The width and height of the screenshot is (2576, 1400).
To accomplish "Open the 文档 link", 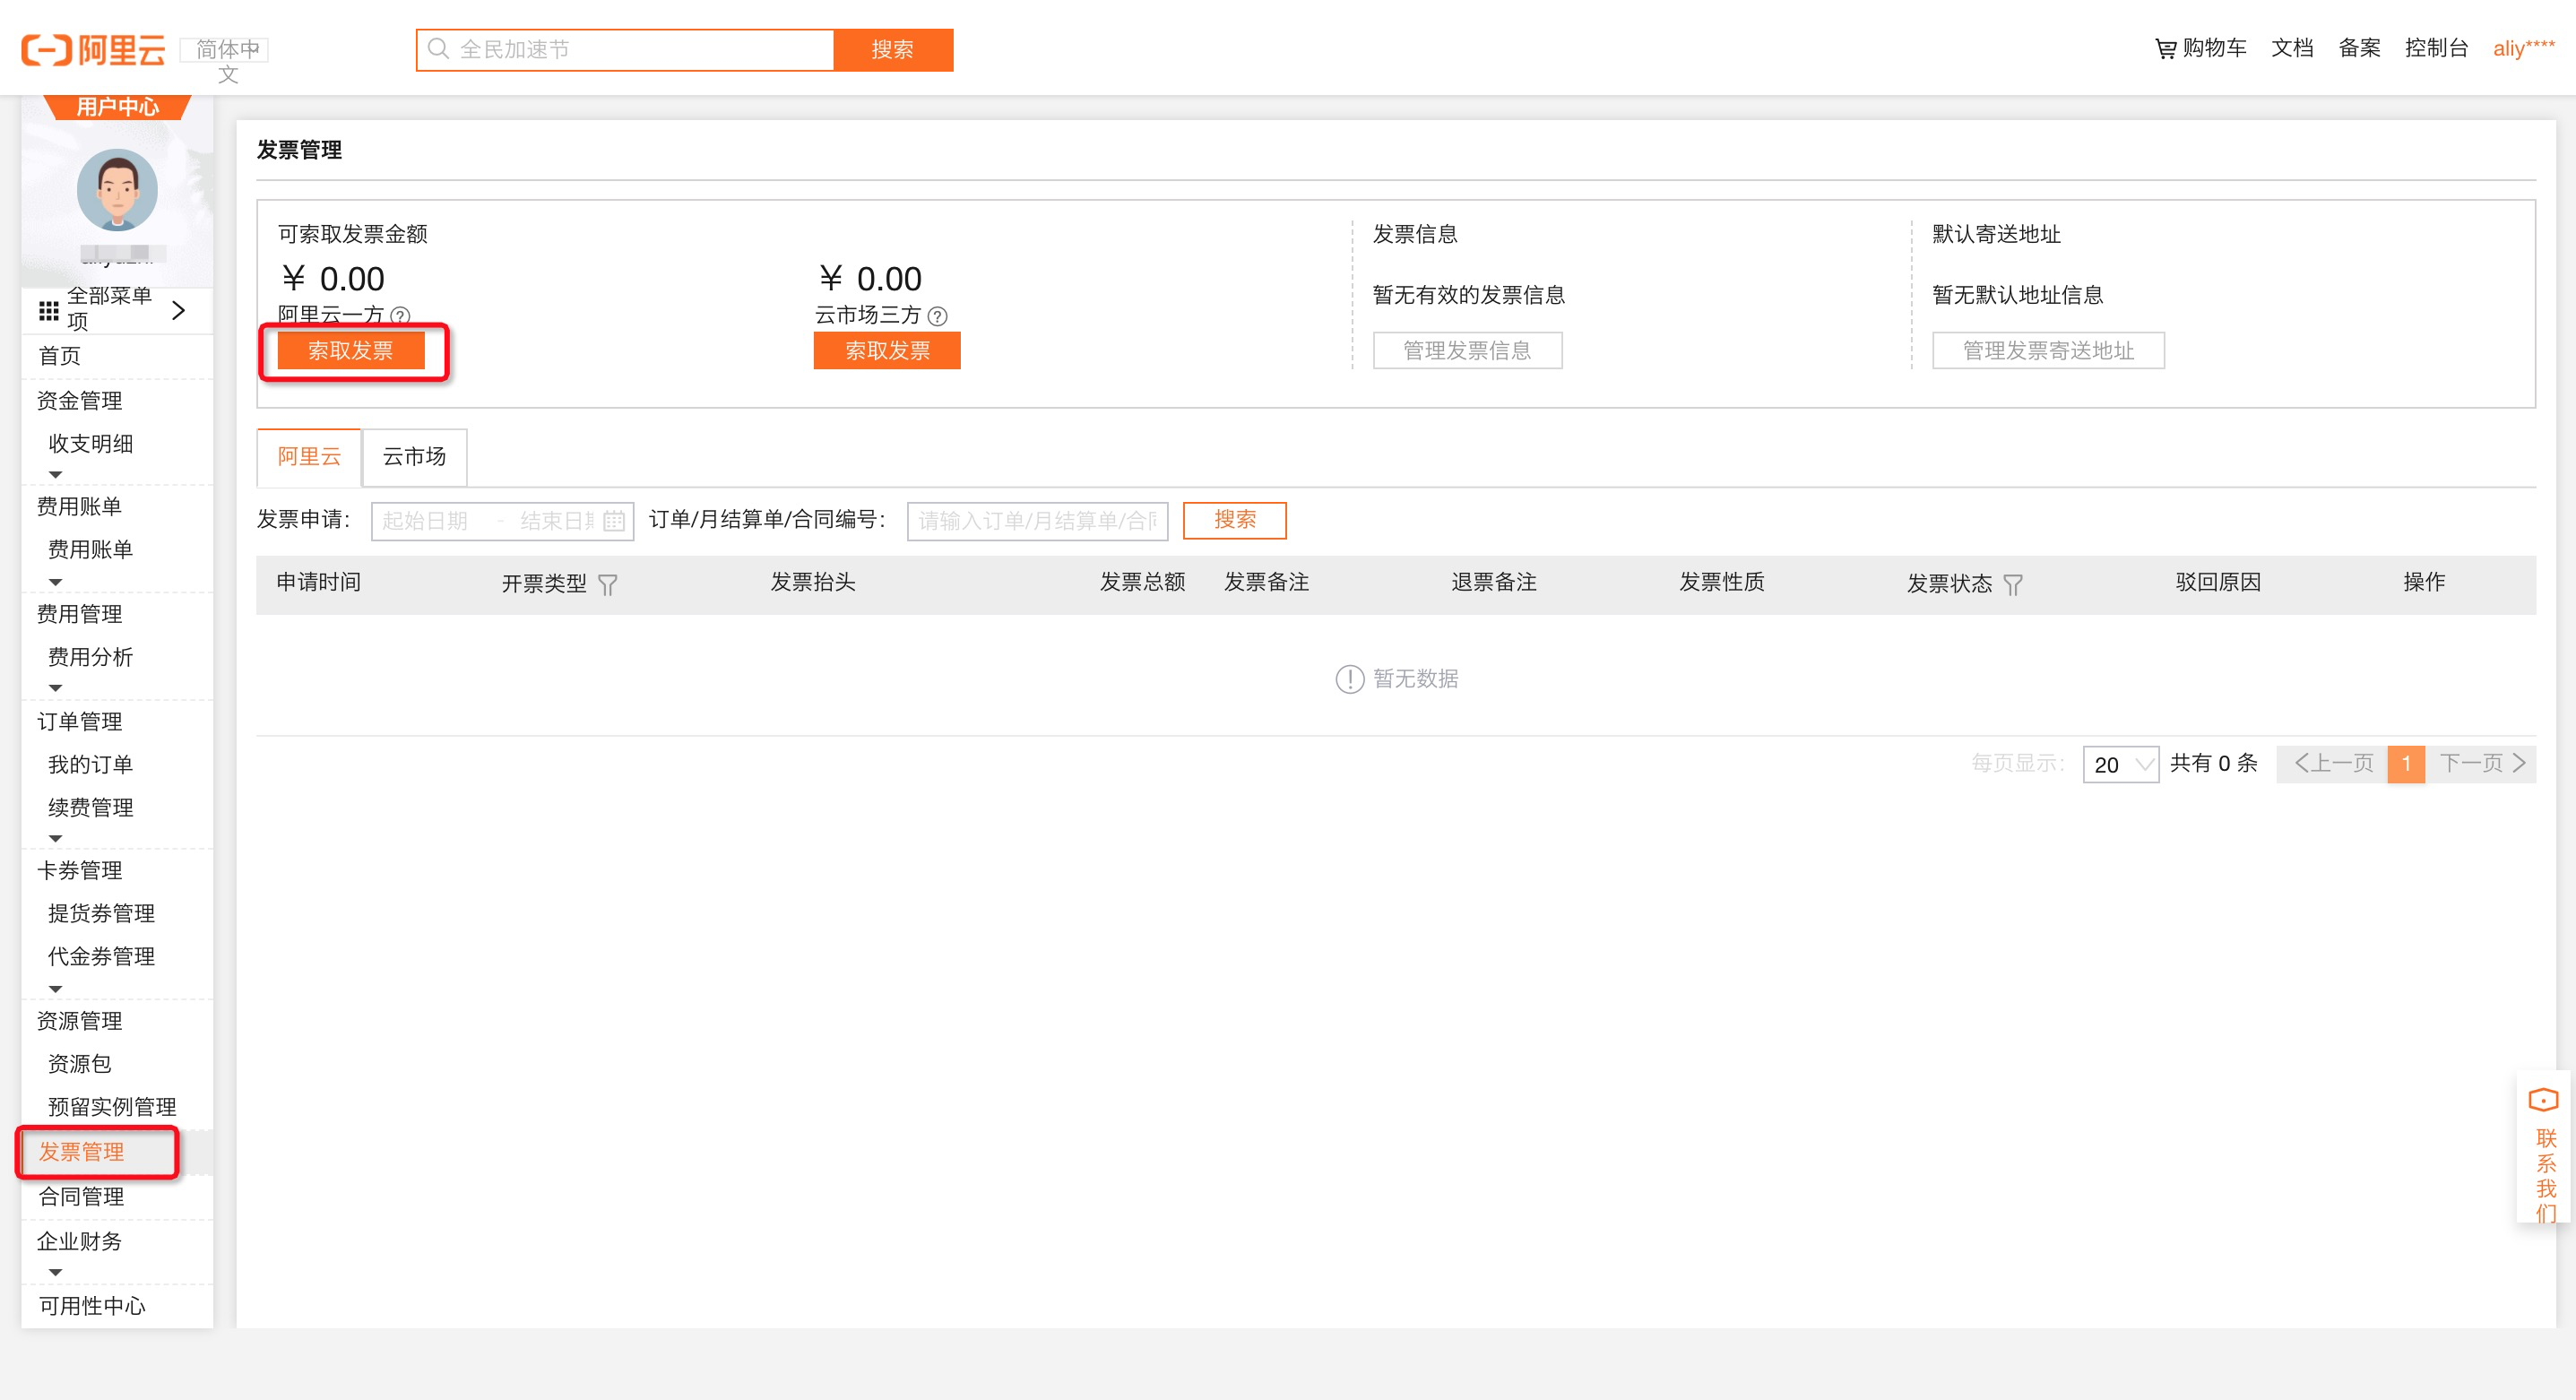I will [2292, 48].
